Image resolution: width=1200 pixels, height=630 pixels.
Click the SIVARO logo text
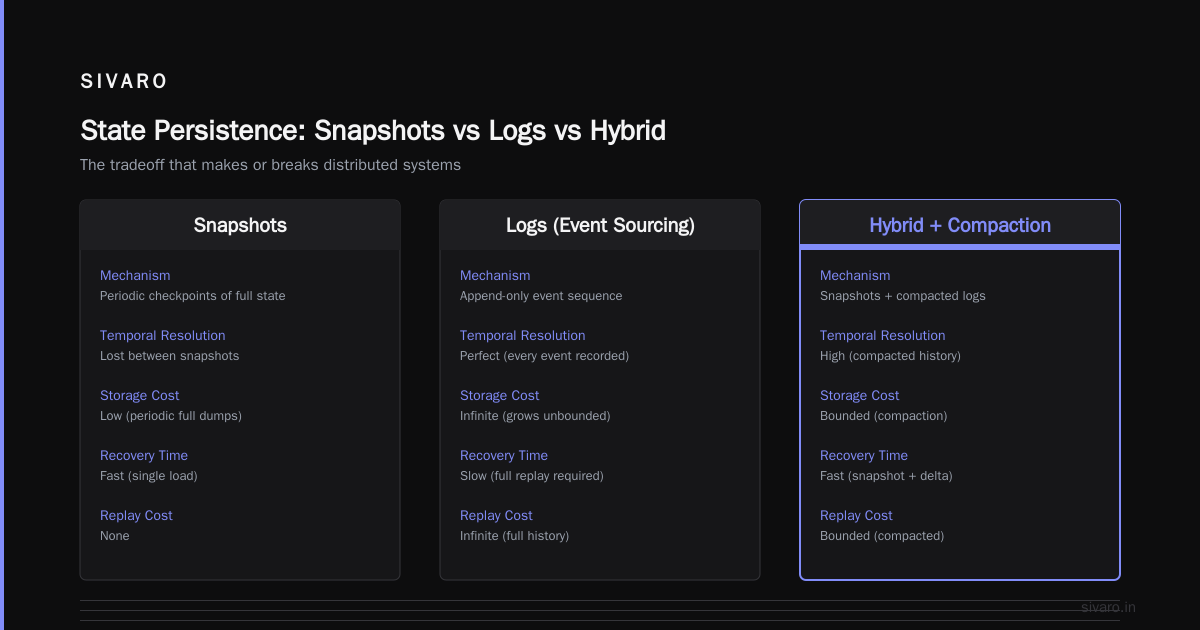124,82
